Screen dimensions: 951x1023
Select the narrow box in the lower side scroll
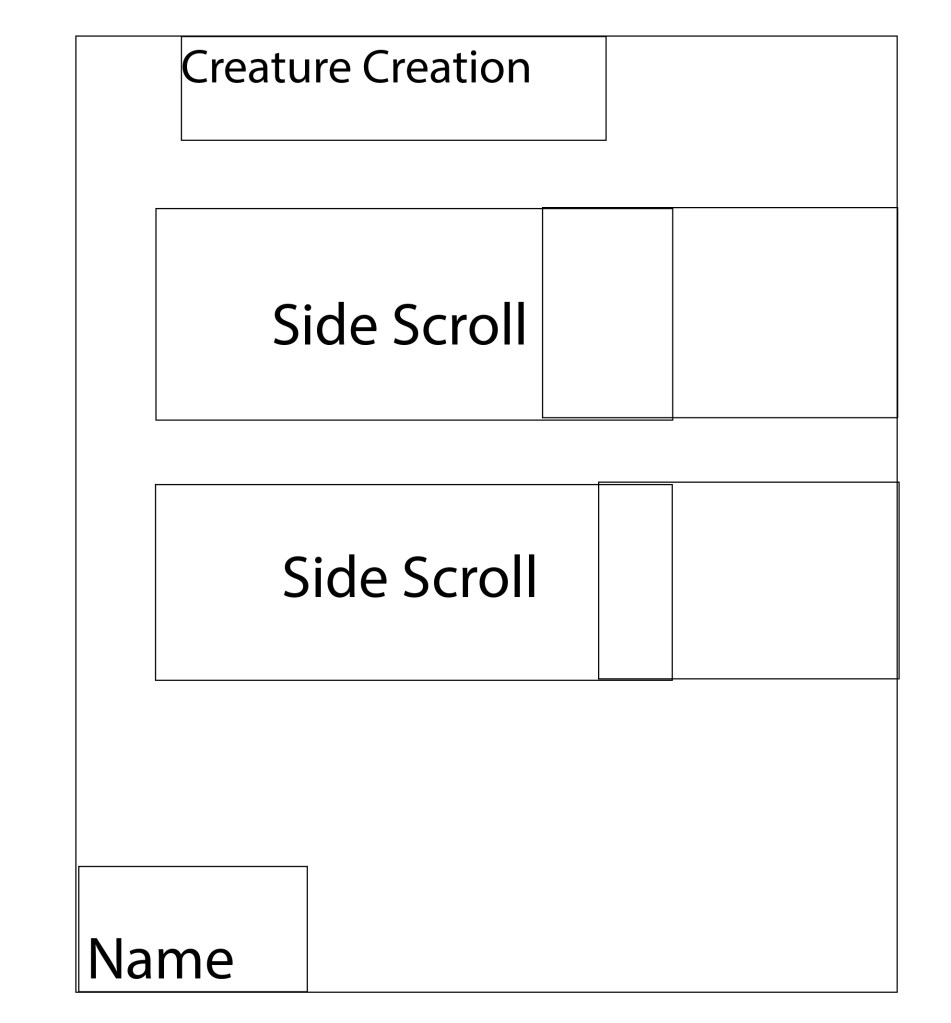pyautogui.click(x=635, y=581)
